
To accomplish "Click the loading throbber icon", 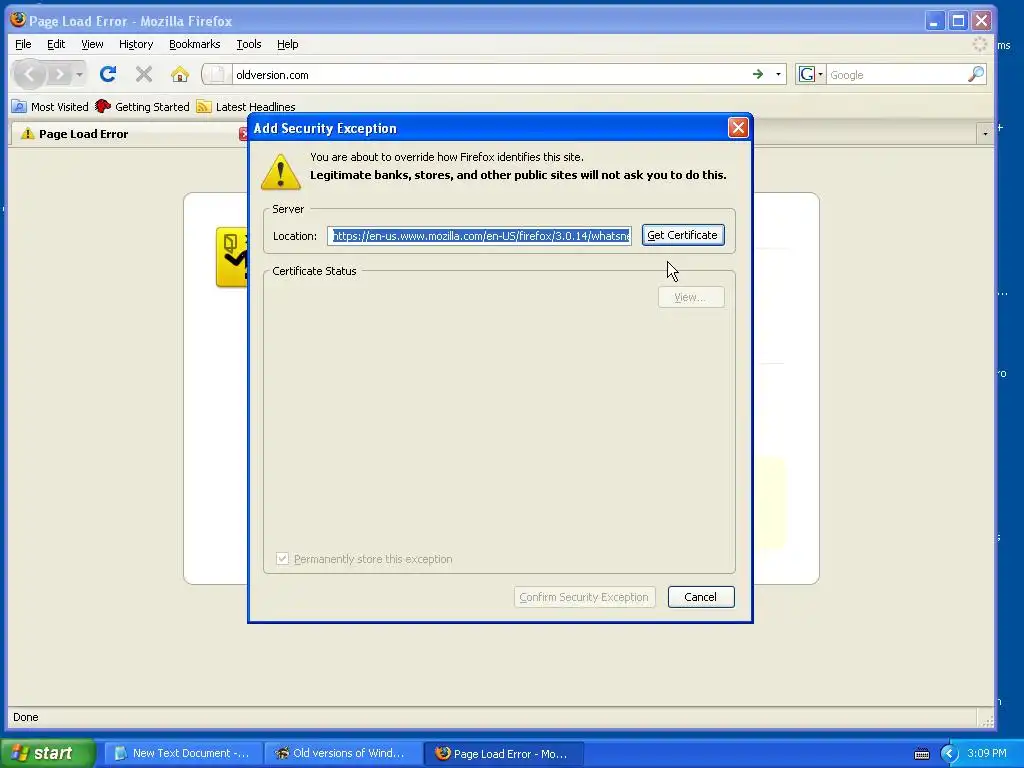I will point(980,44).
